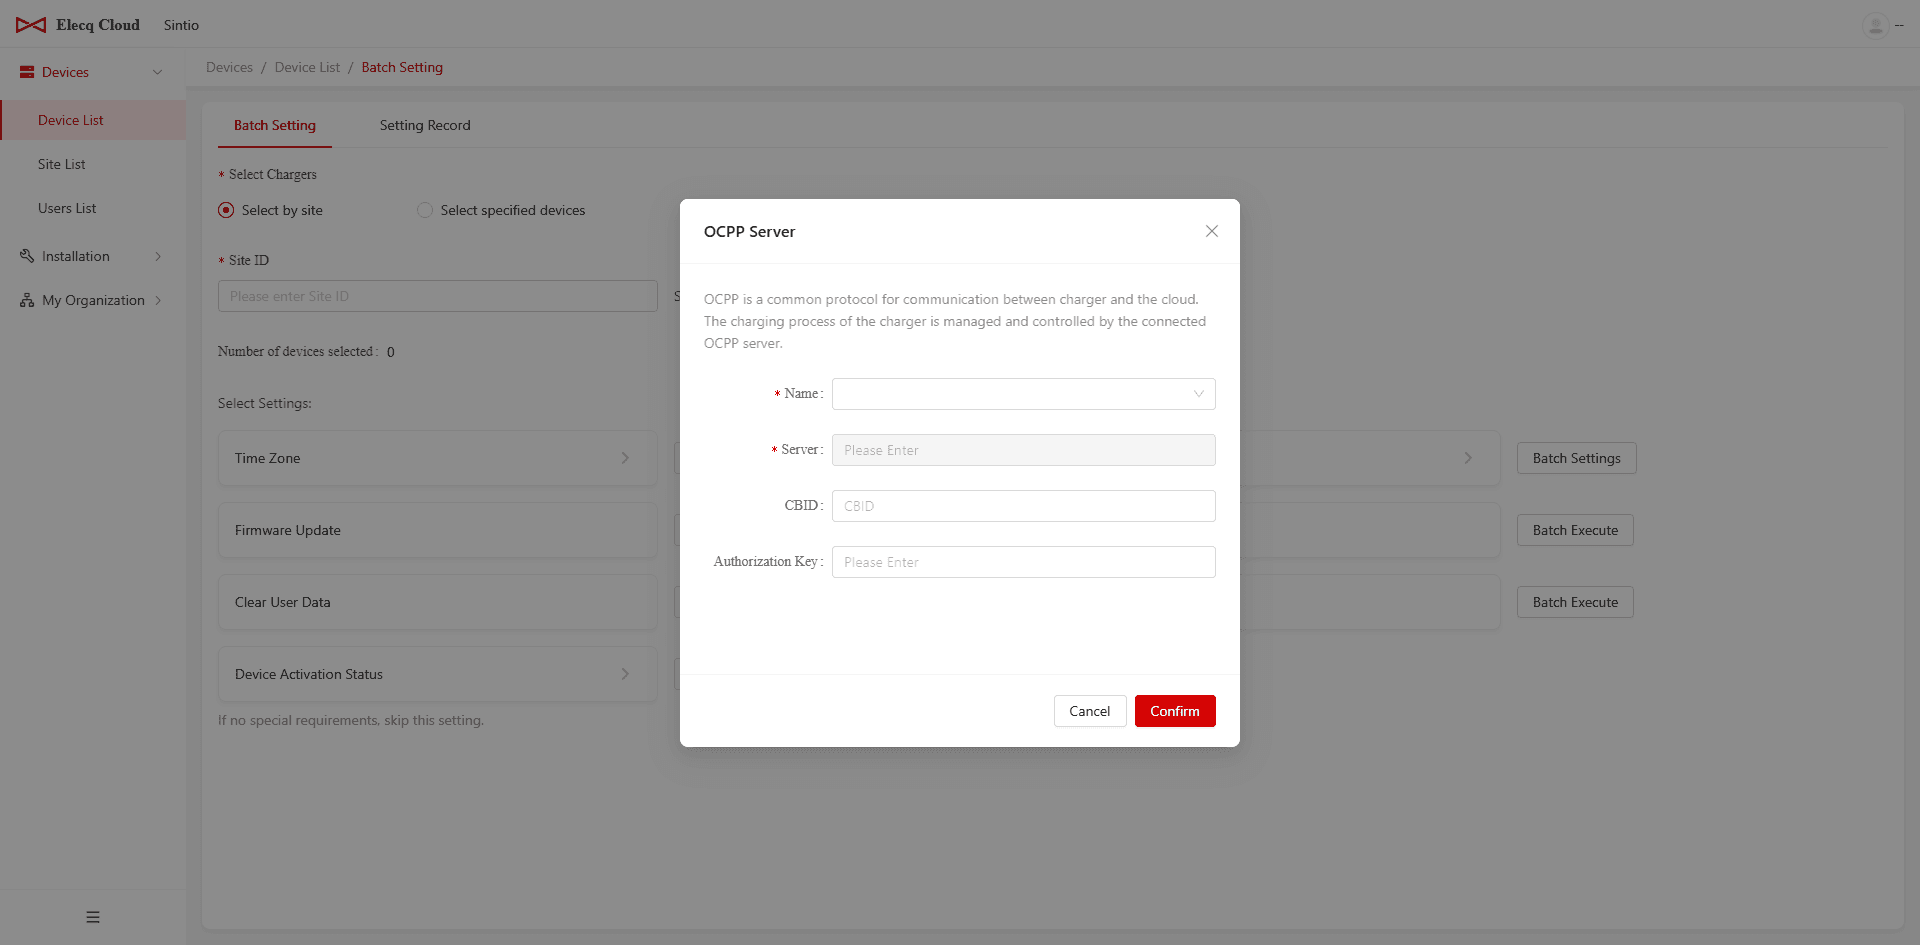Click the Installation wrench icon
This screenshot has width=1920, height=945.
(27, 256)
